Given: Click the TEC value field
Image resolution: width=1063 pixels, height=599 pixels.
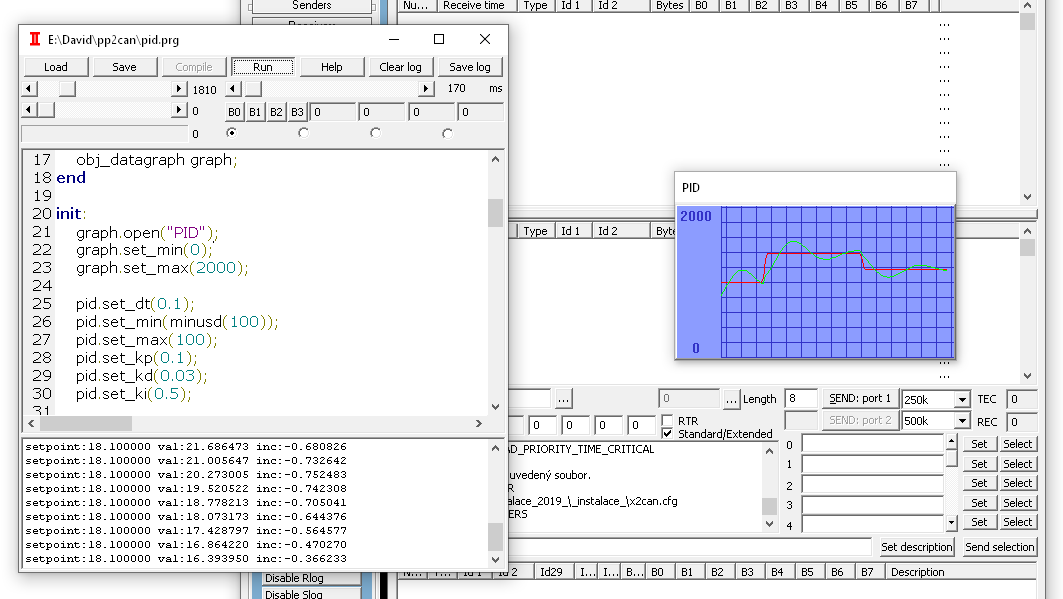Looking at the screenshot, I should 1022,399.
